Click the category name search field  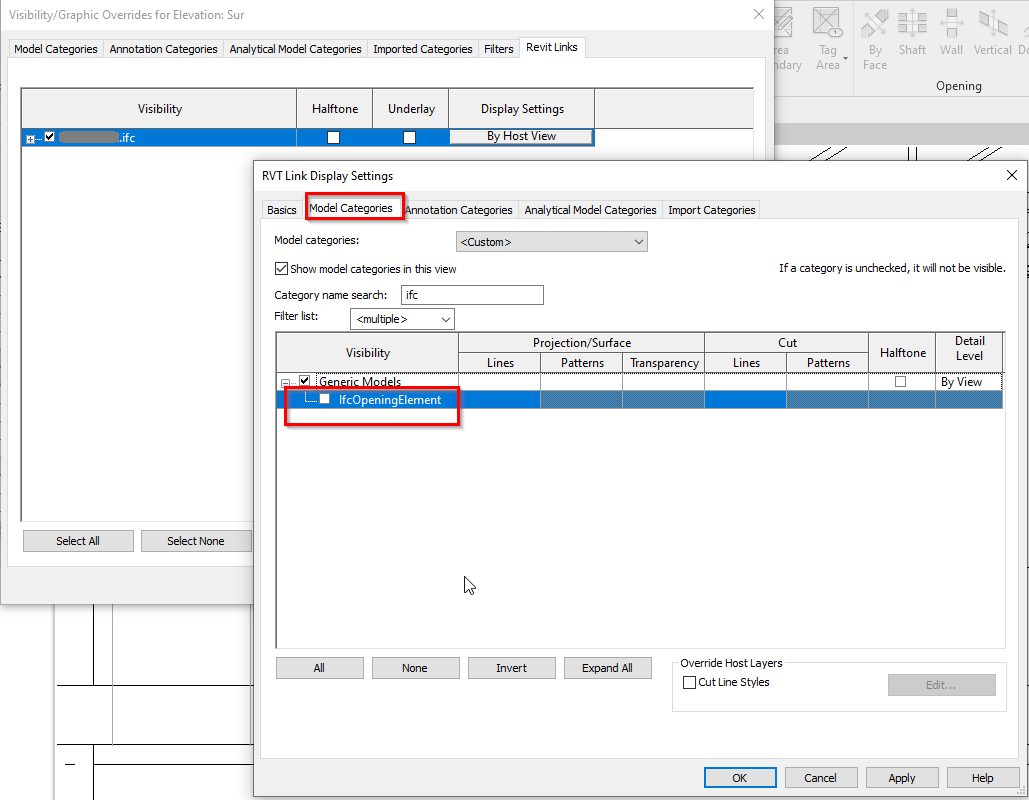472,294
